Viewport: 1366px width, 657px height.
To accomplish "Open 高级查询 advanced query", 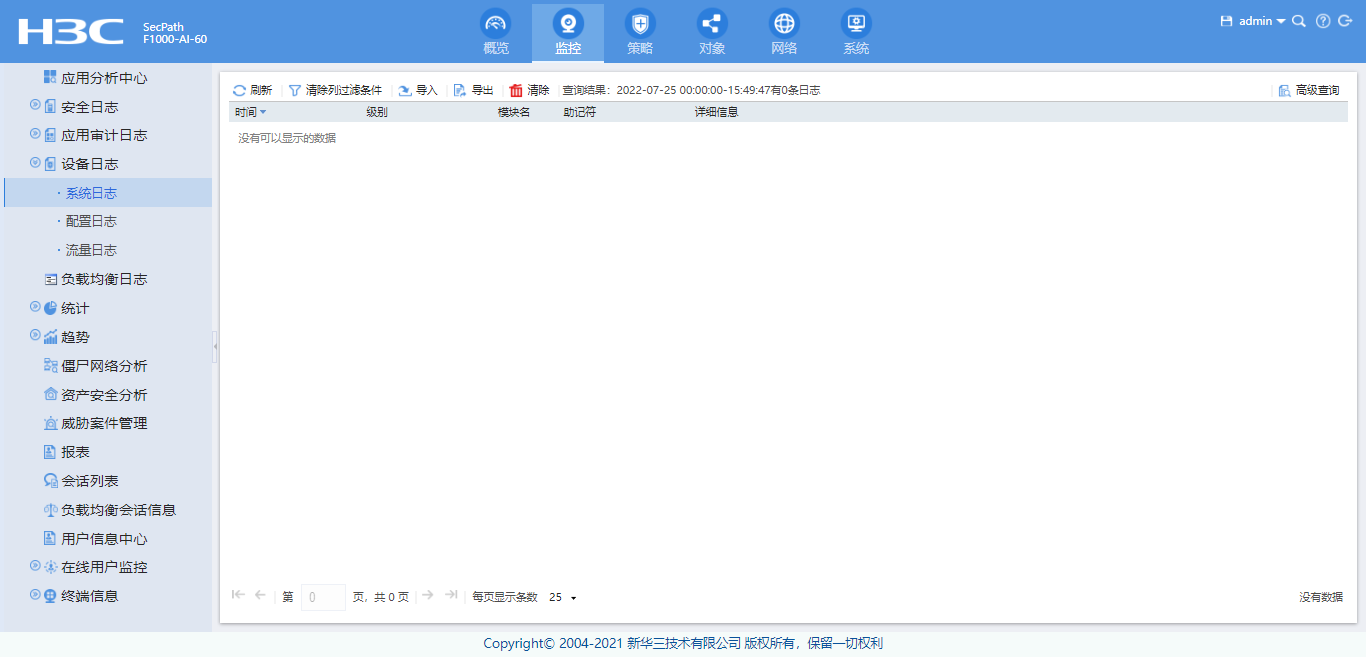I will (1309, 90).
